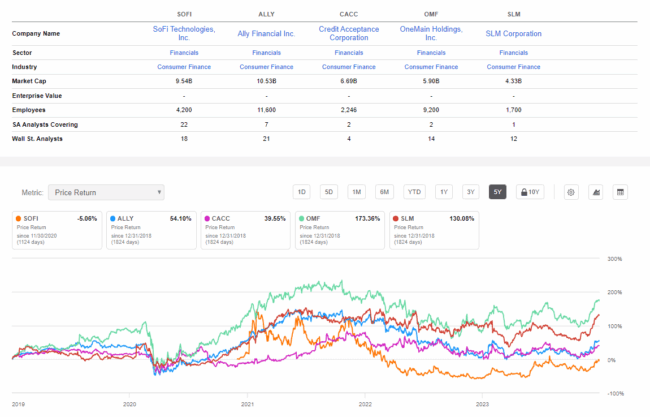Open chart settings gear icon
The width and height of the screenshot is (650, 417).
[571, 192]
